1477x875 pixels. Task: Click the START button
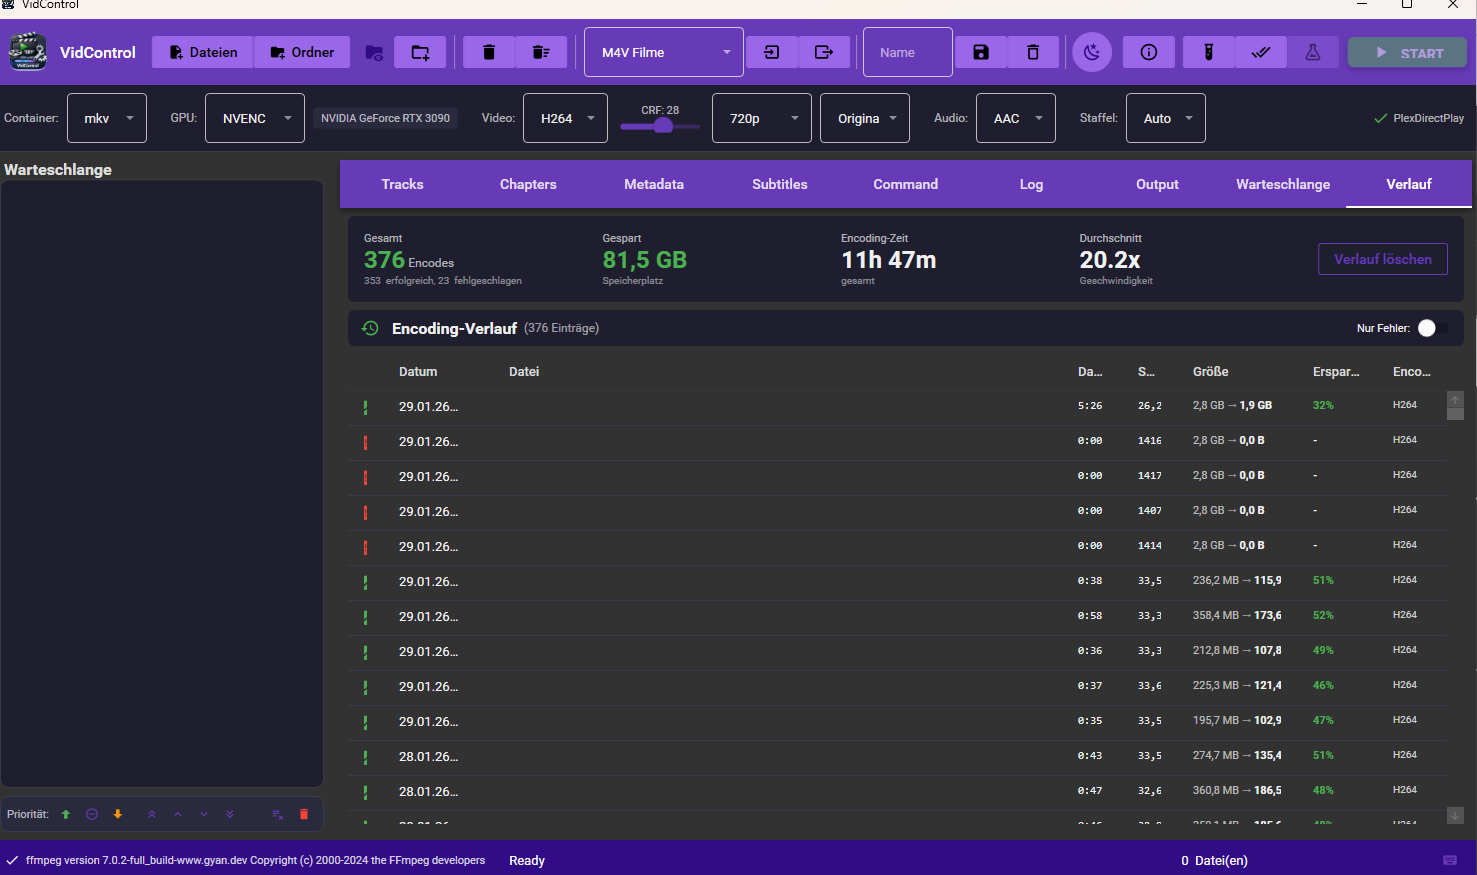pos(1407,53)
